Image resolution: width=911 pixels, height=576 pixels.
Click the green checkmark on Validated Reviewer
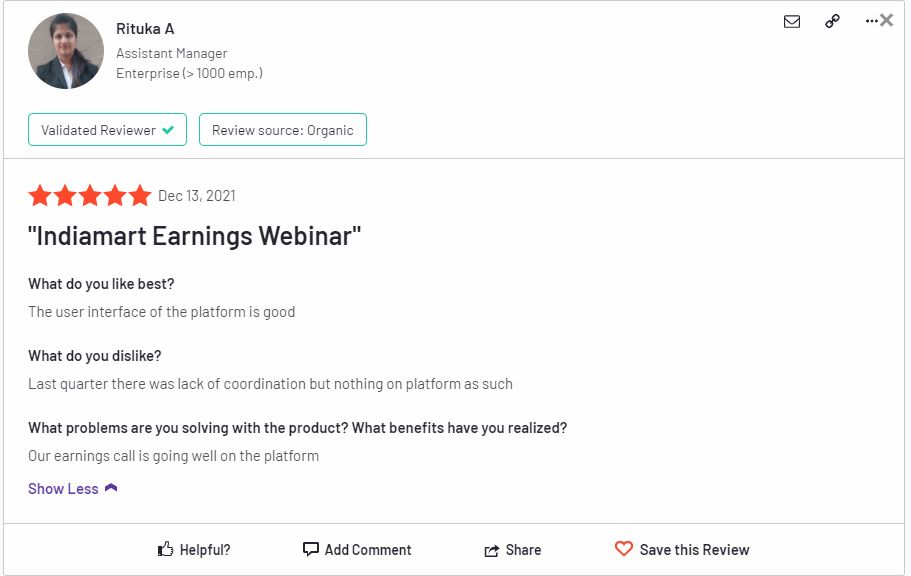(168, 130)
